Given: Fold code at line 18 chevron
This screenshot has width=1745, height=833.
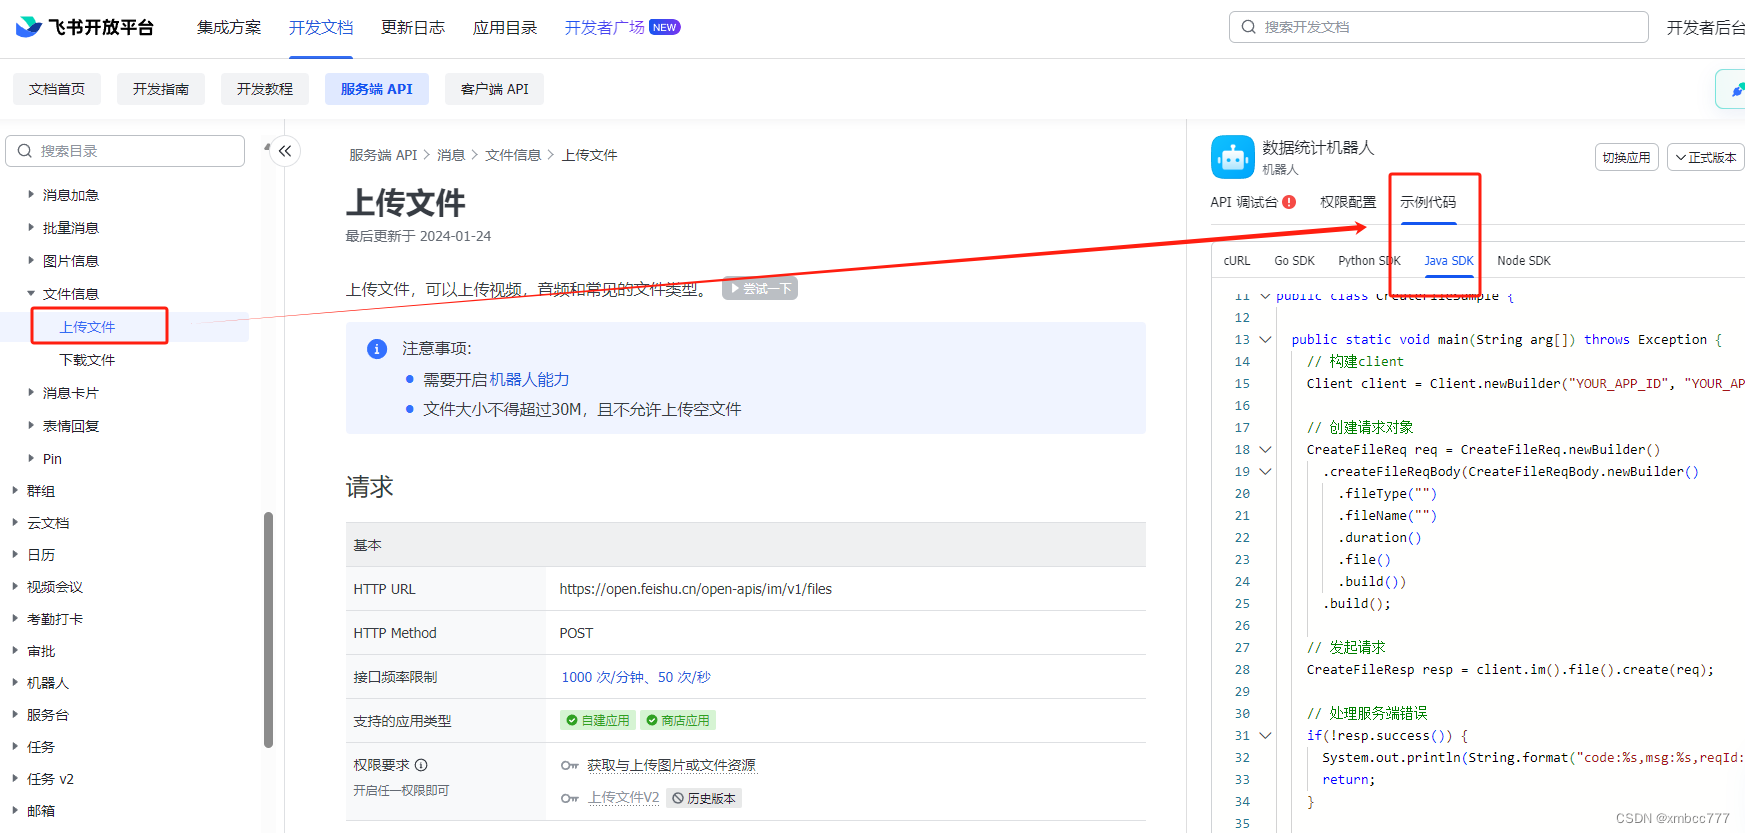Looking at the screenshot, I should click(x=1265, y=450).
